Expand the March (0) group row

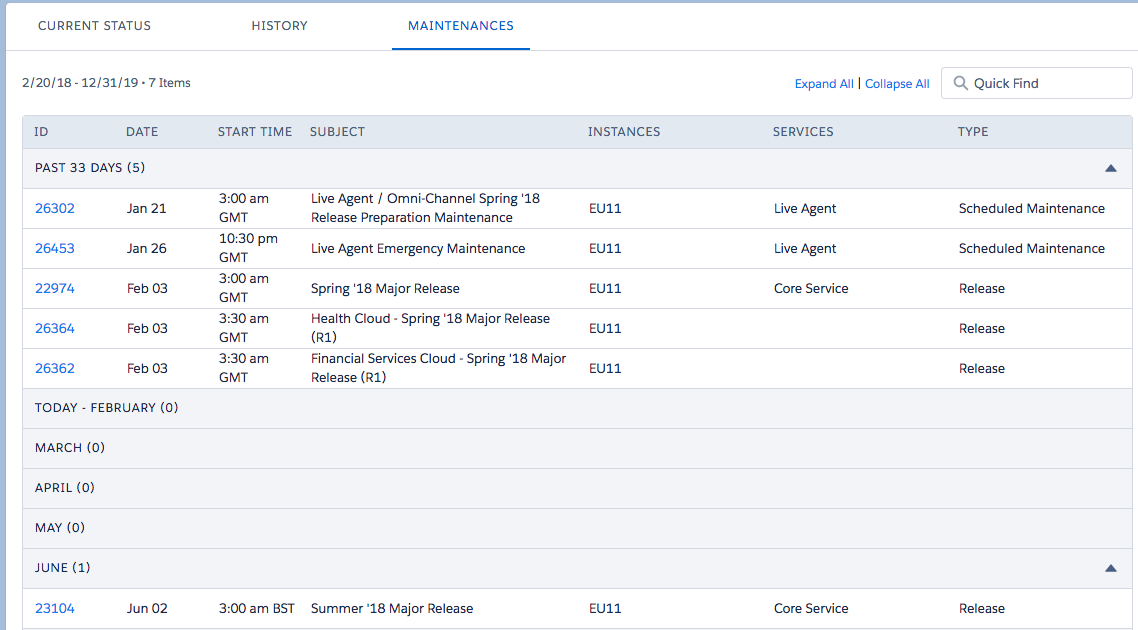coord(577,448)
